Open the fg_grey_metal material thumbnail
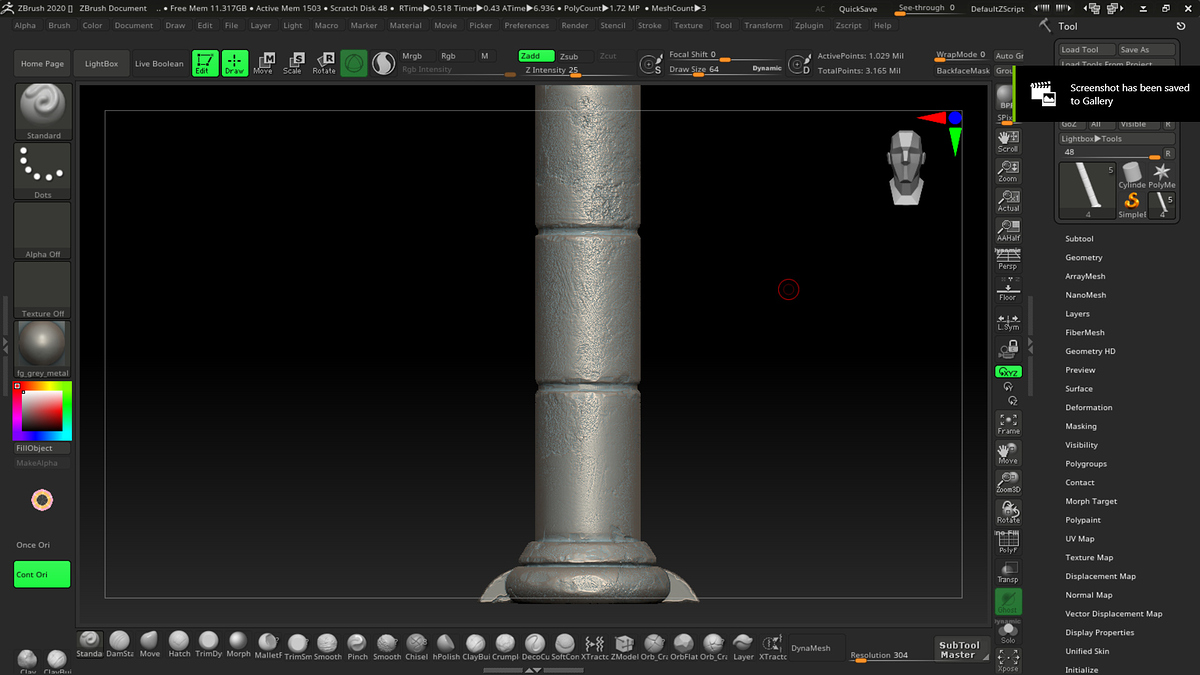The height and width of the screenshot is (675, 1200). [42, 349]
